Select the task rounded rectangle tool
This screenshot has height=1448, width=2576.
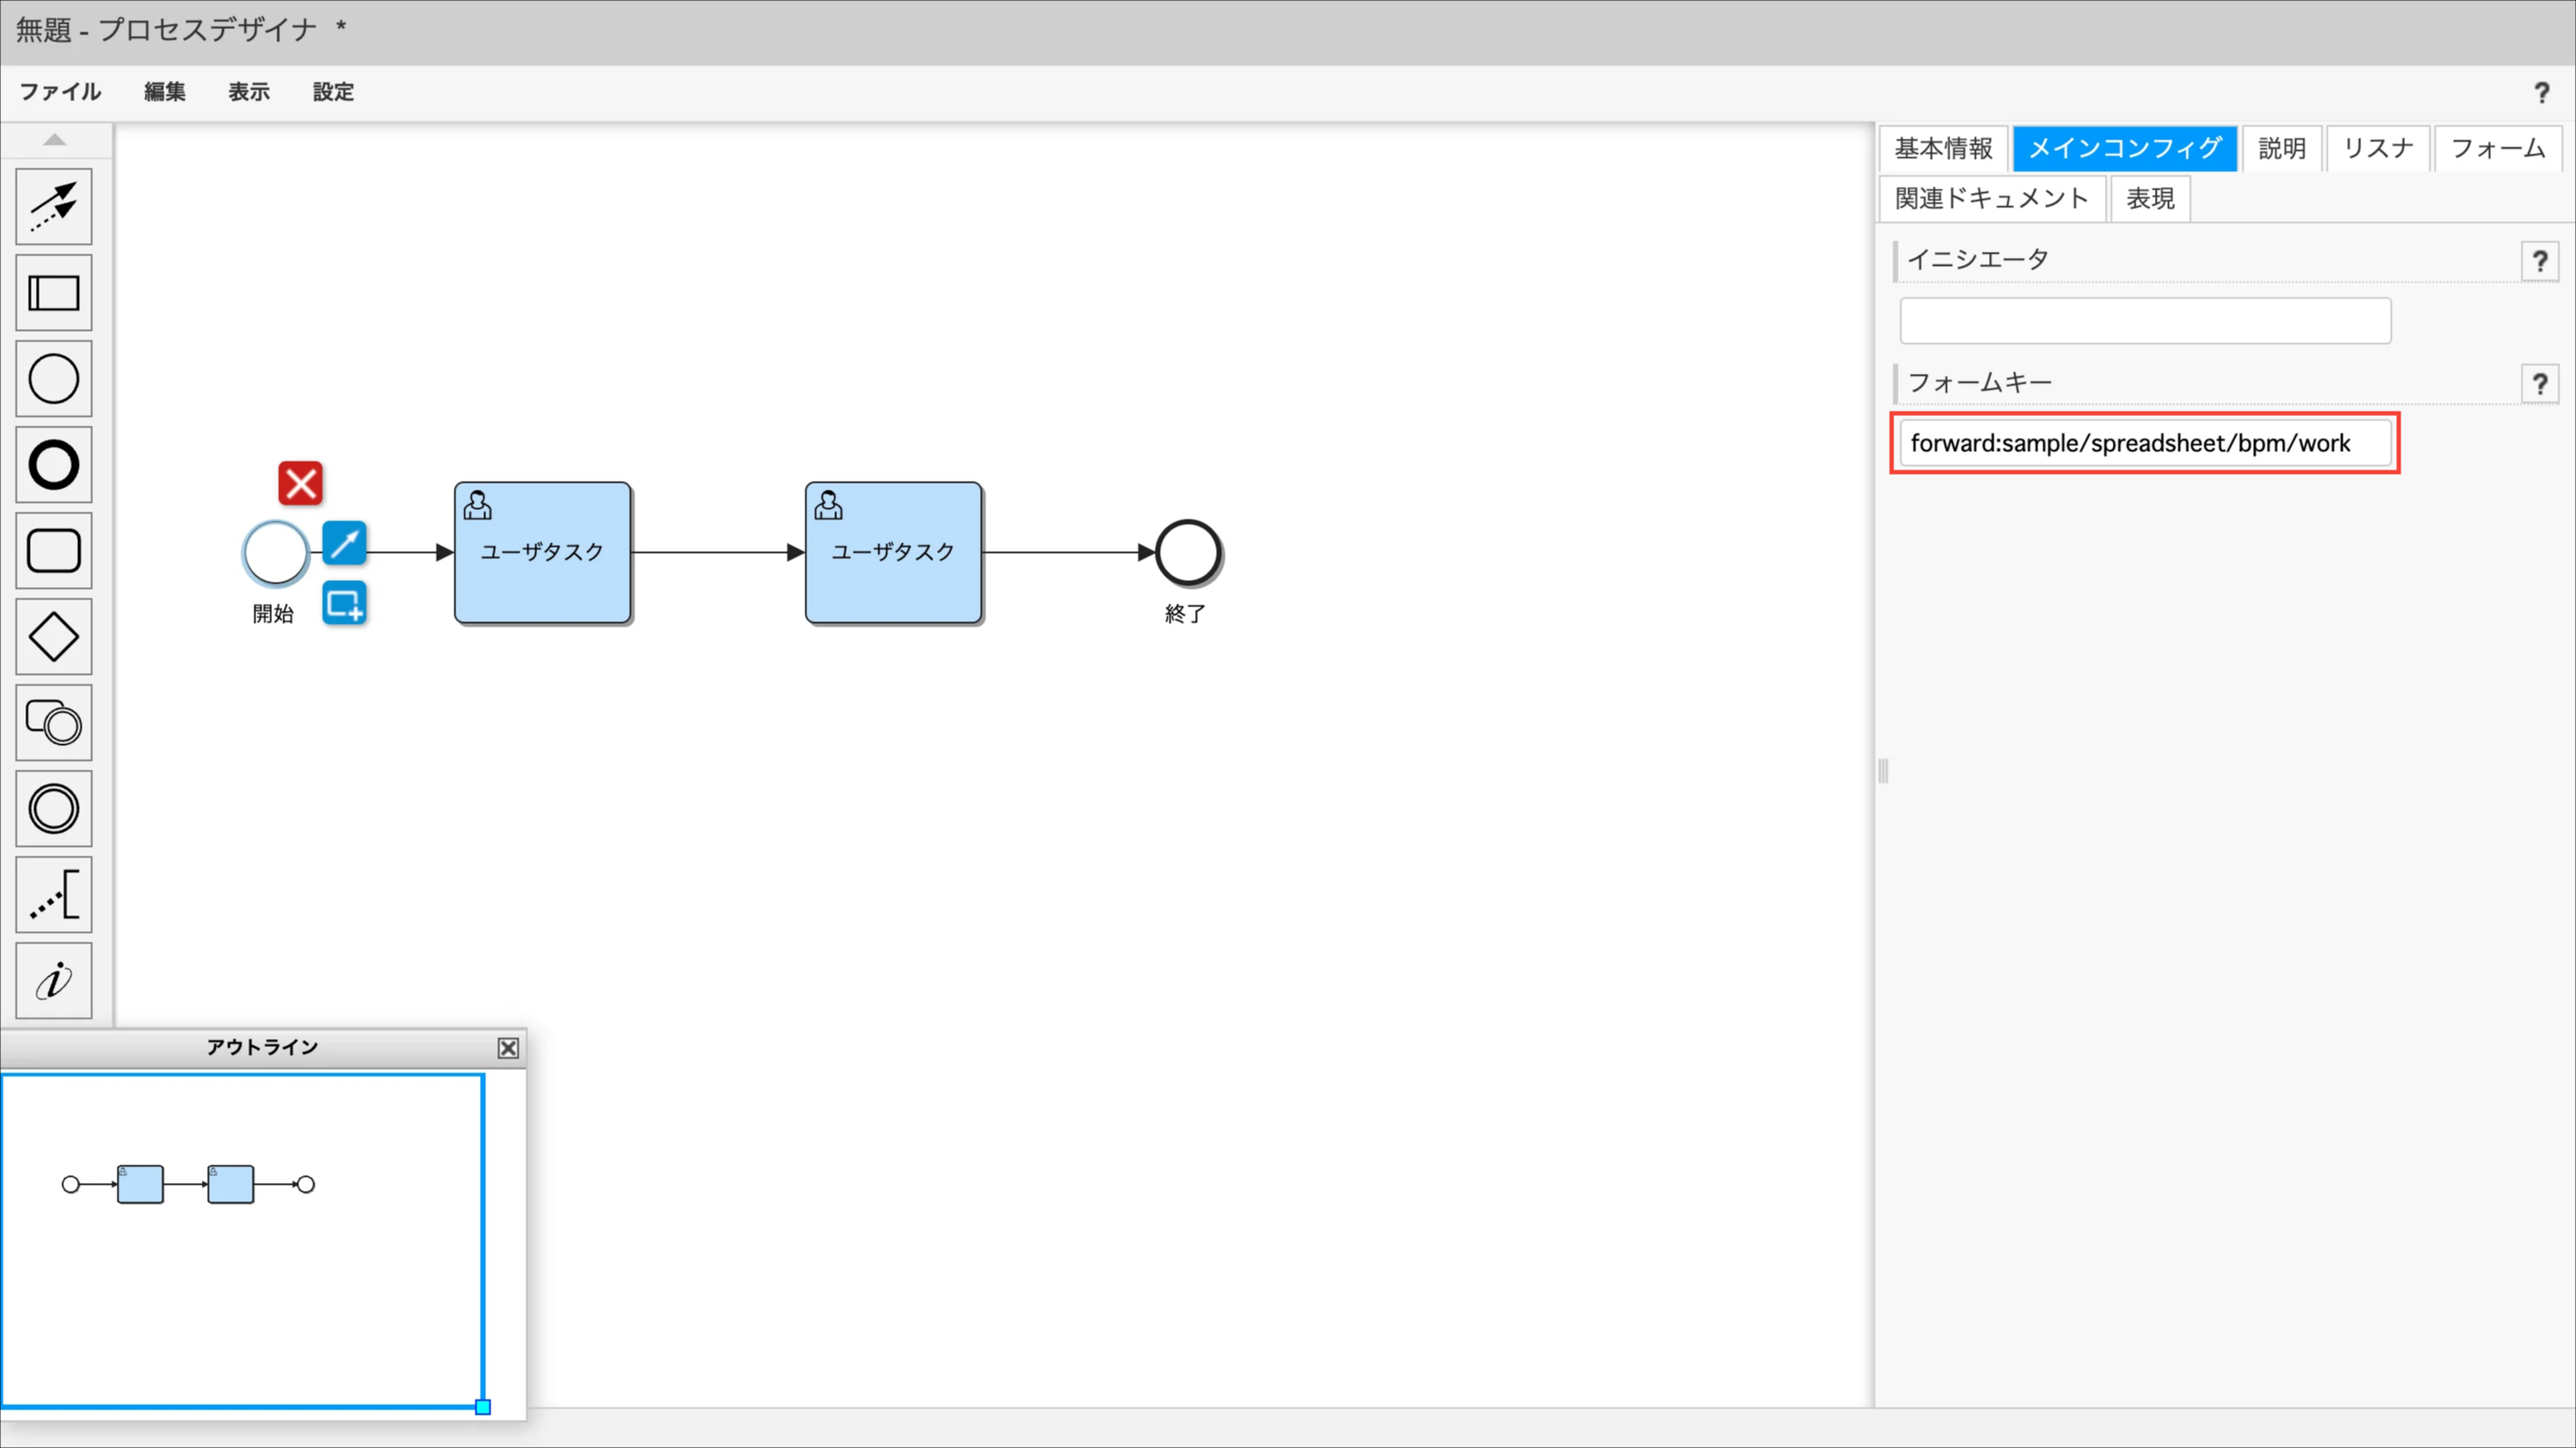pos(54,551)
